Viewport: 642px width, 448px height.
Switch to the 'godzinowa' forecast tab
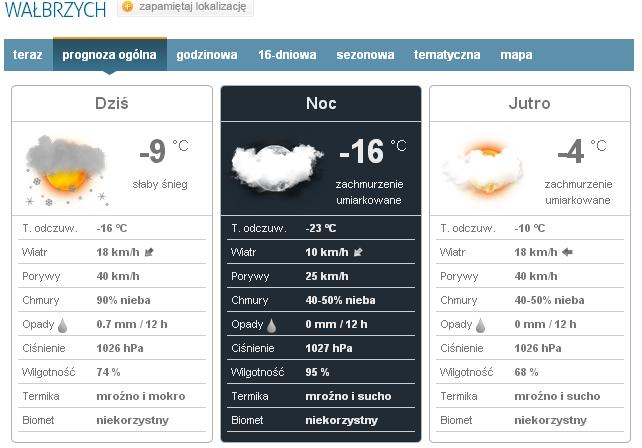(x=207, y=55)
